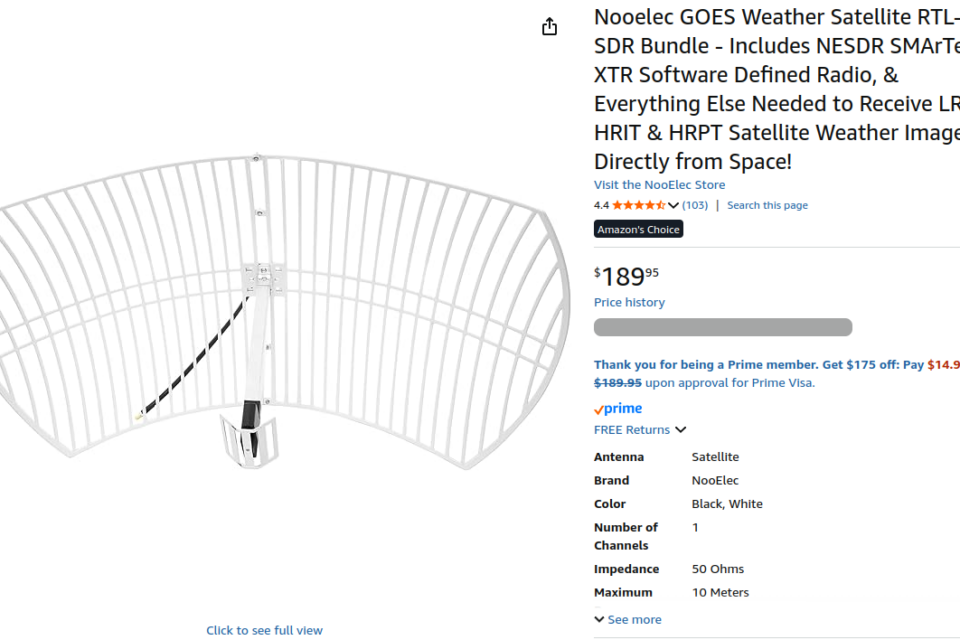This screenshot has width=960, height=640.
Task: Click the 4.4 rating number
Action: click(x=601, y=205)
